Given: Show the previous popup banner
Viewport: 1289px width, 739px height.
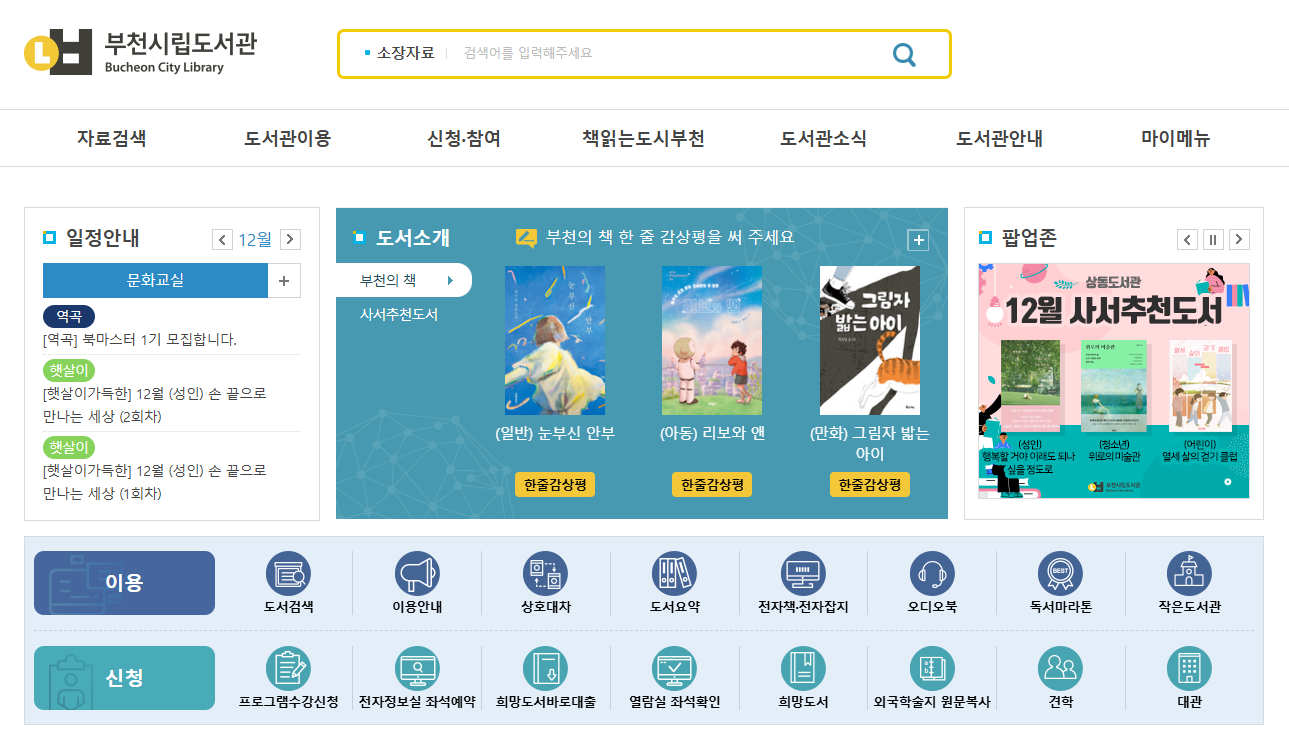Looking at the screenshot, I should (1187, 239).
